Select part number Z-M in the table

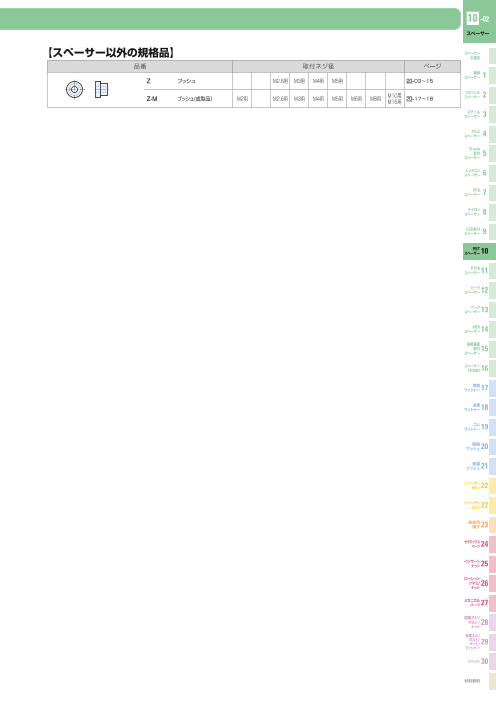click(152, 99)
